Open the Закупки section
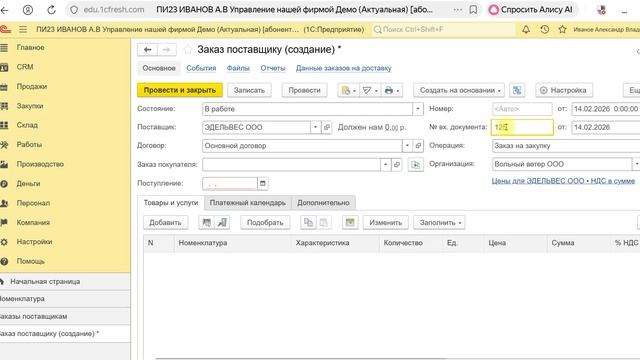This screenshot has height=360, width=640. pos(30,106)
